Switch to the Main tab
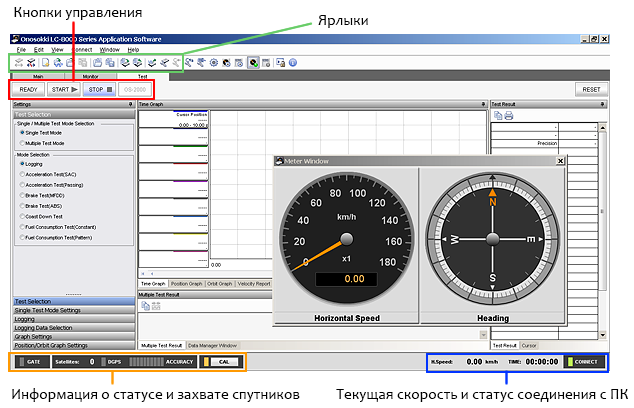Screen dimensions: 634x408 pyautogui.click(x=38, y=76)
